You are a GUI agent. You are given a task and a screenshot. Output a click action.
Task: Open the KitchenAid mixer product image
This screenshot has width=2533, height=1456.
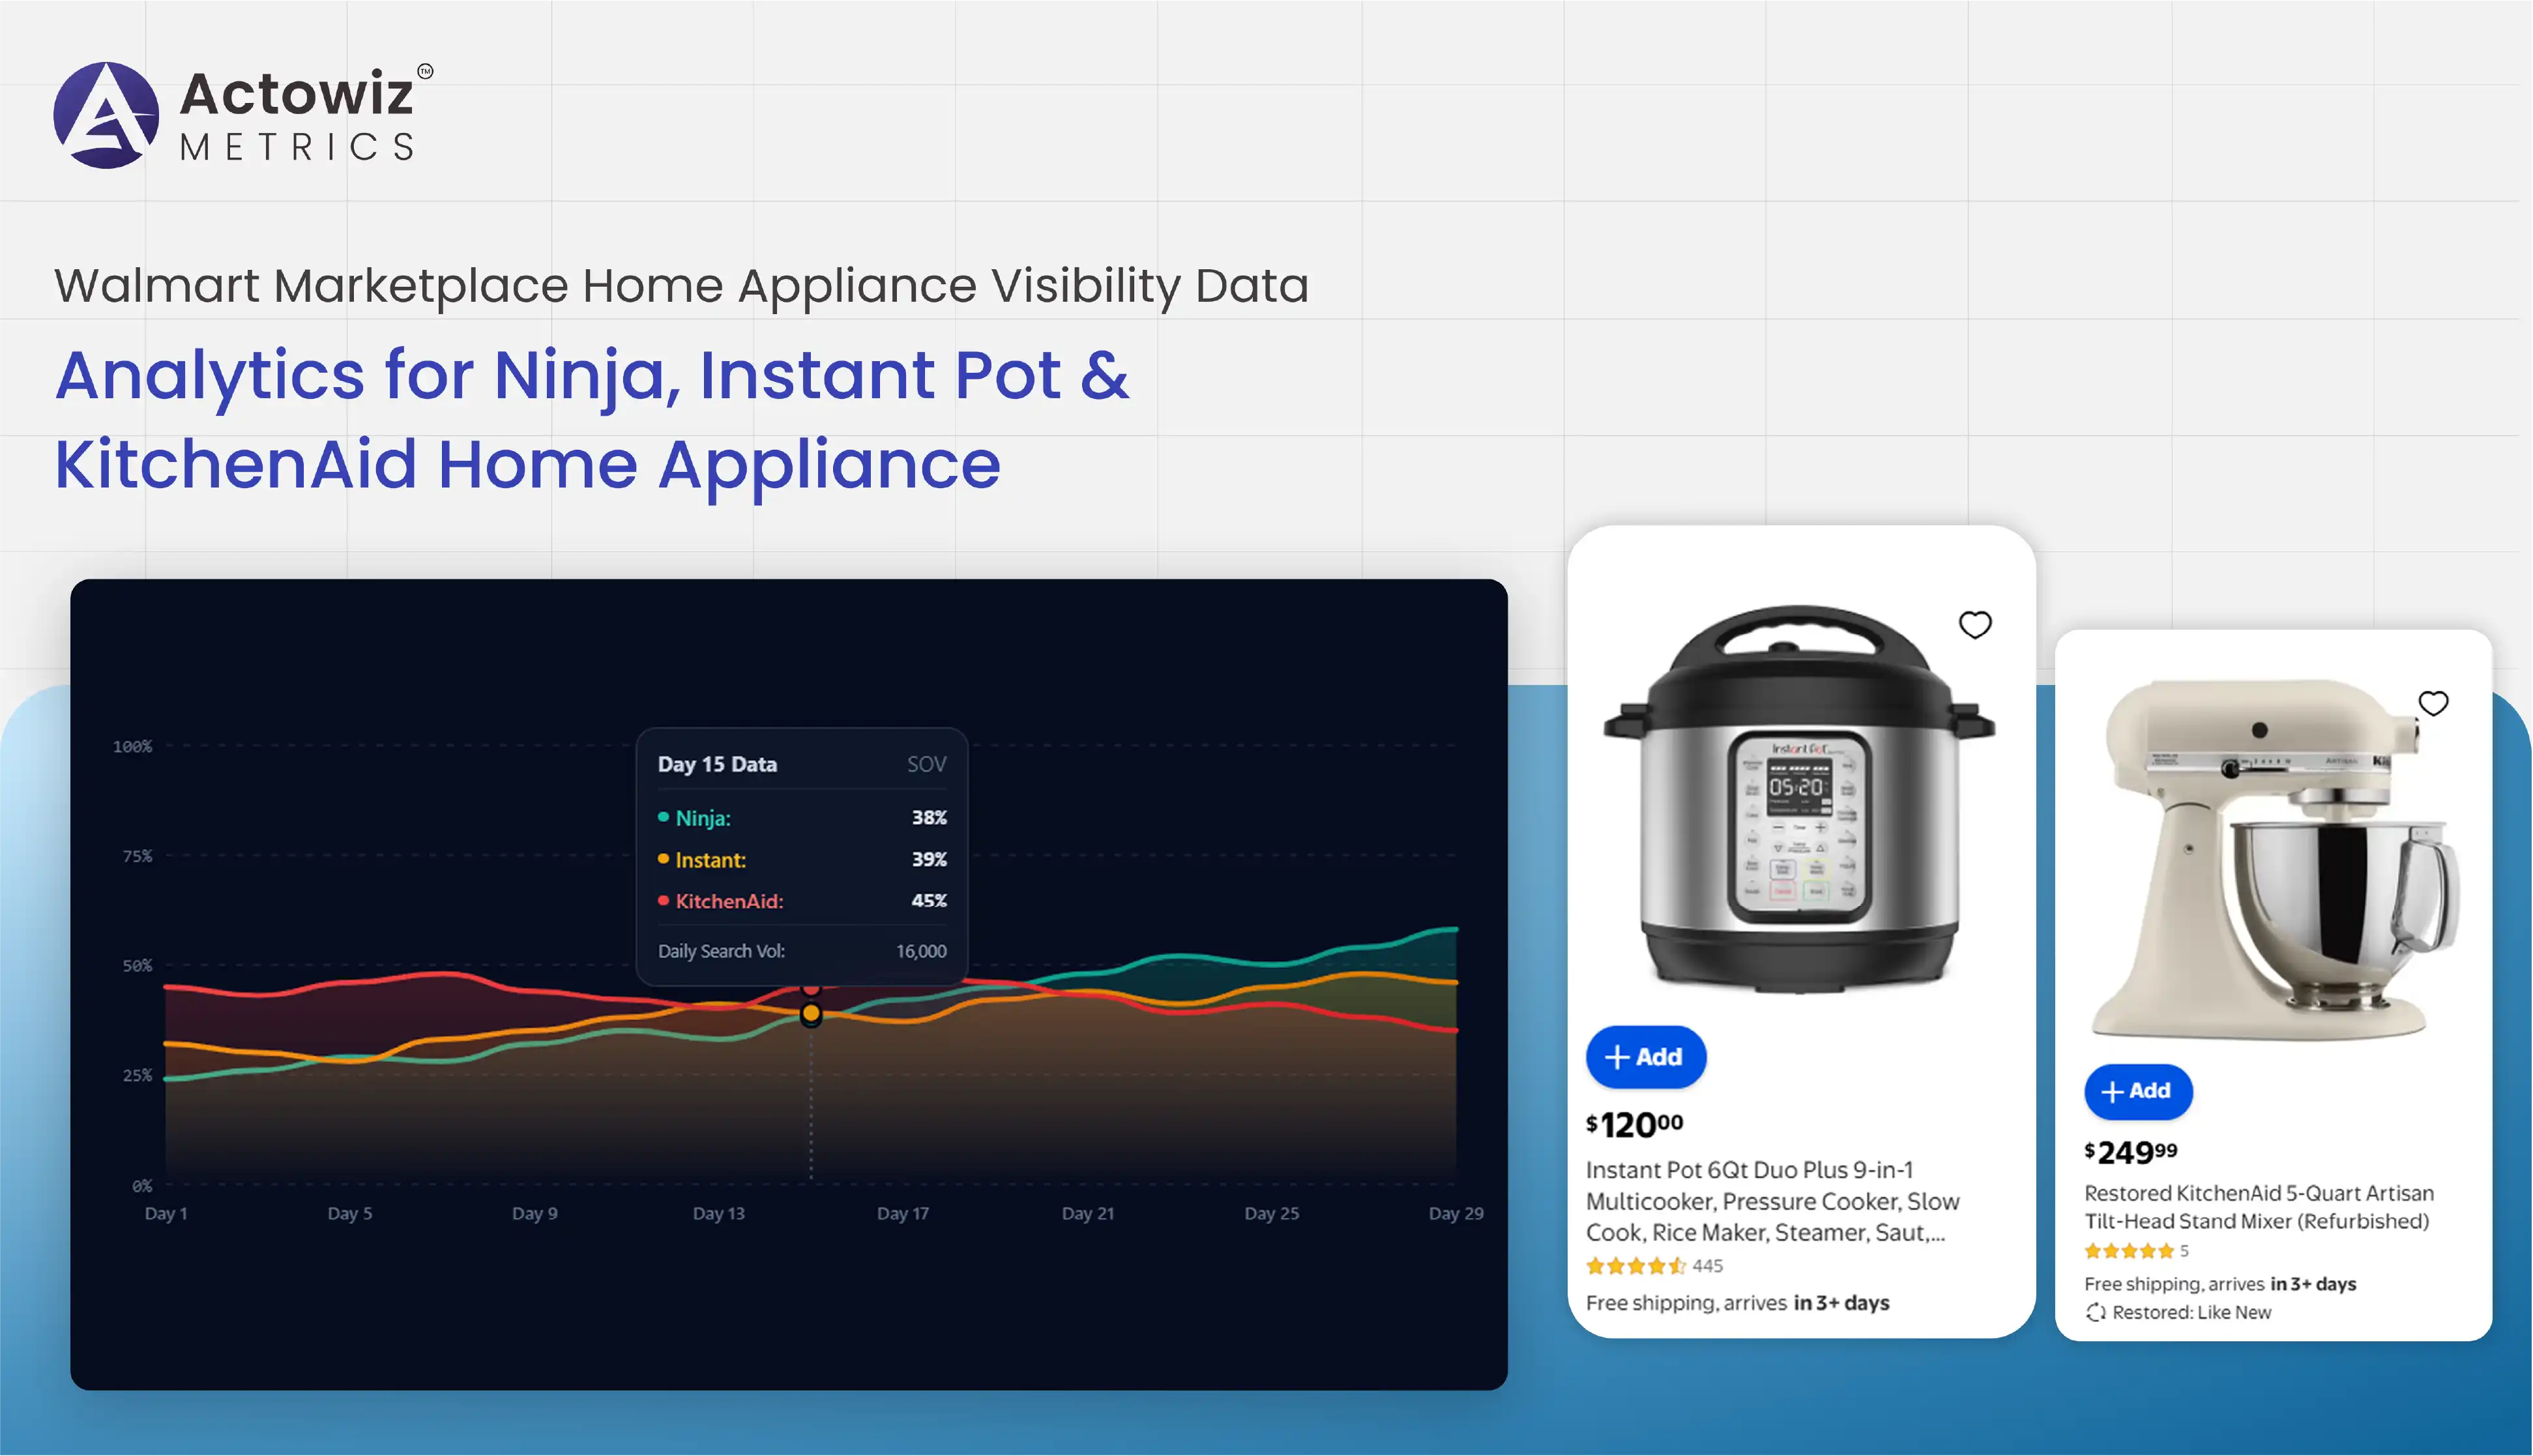point(2275,860)
